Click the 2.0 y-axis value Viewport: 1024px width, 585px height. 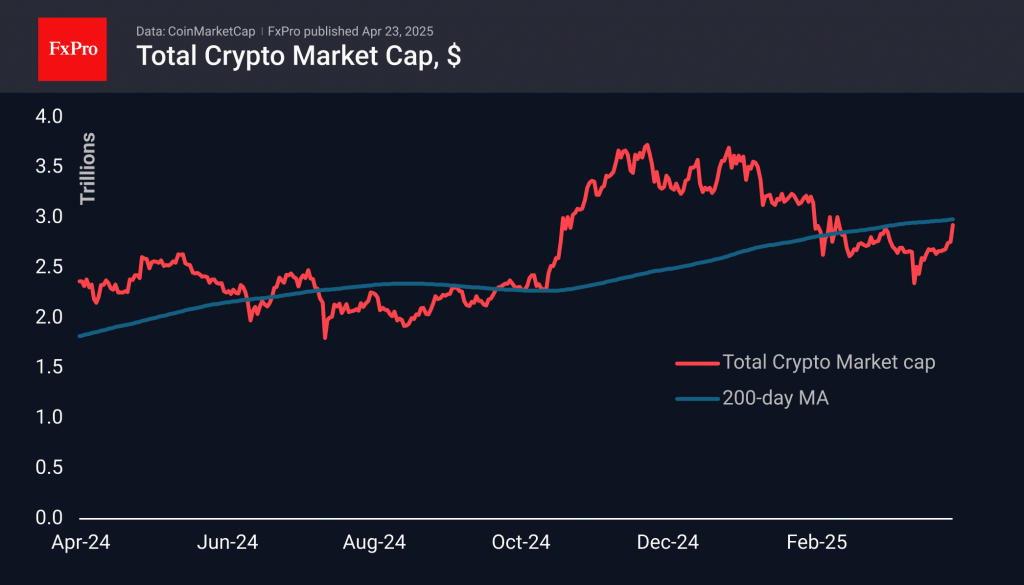(50, 317)
